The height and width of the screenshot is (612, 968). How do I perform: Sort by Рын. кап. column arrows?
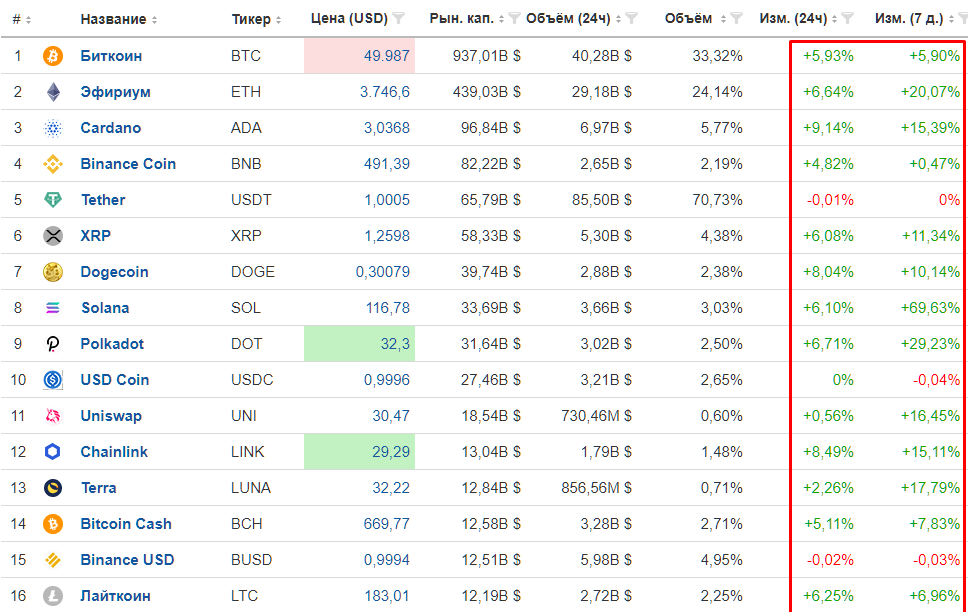(501, 20)
